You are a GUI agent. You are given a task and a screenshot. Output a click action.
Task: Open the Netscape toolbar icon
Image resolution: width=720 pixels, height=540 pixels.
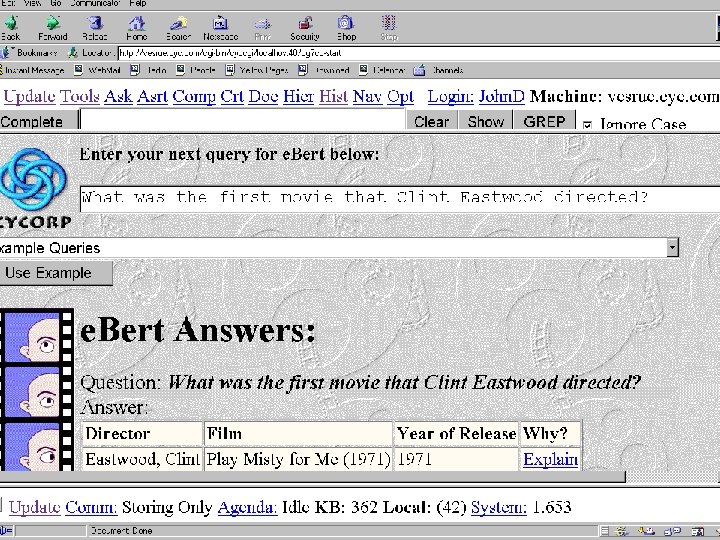tap(220, 23)
